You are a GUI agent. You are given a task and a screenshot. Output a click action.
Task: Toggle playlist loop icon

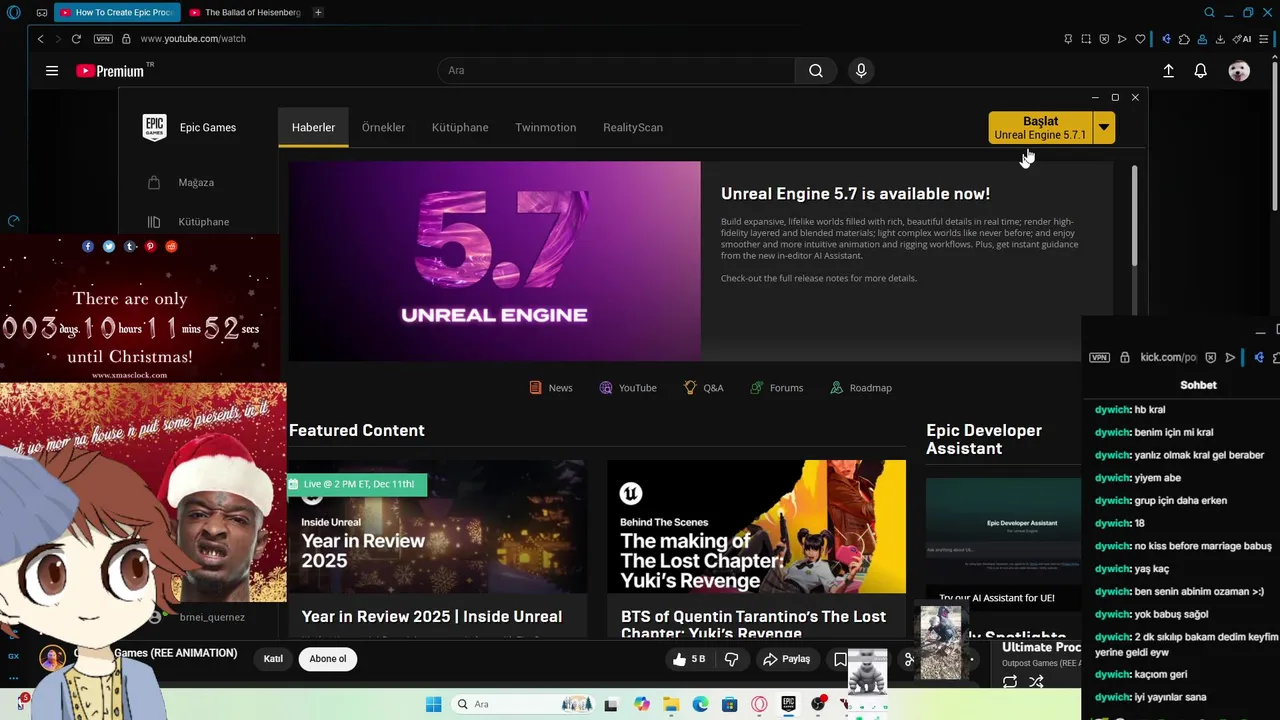pos(1010,682)
